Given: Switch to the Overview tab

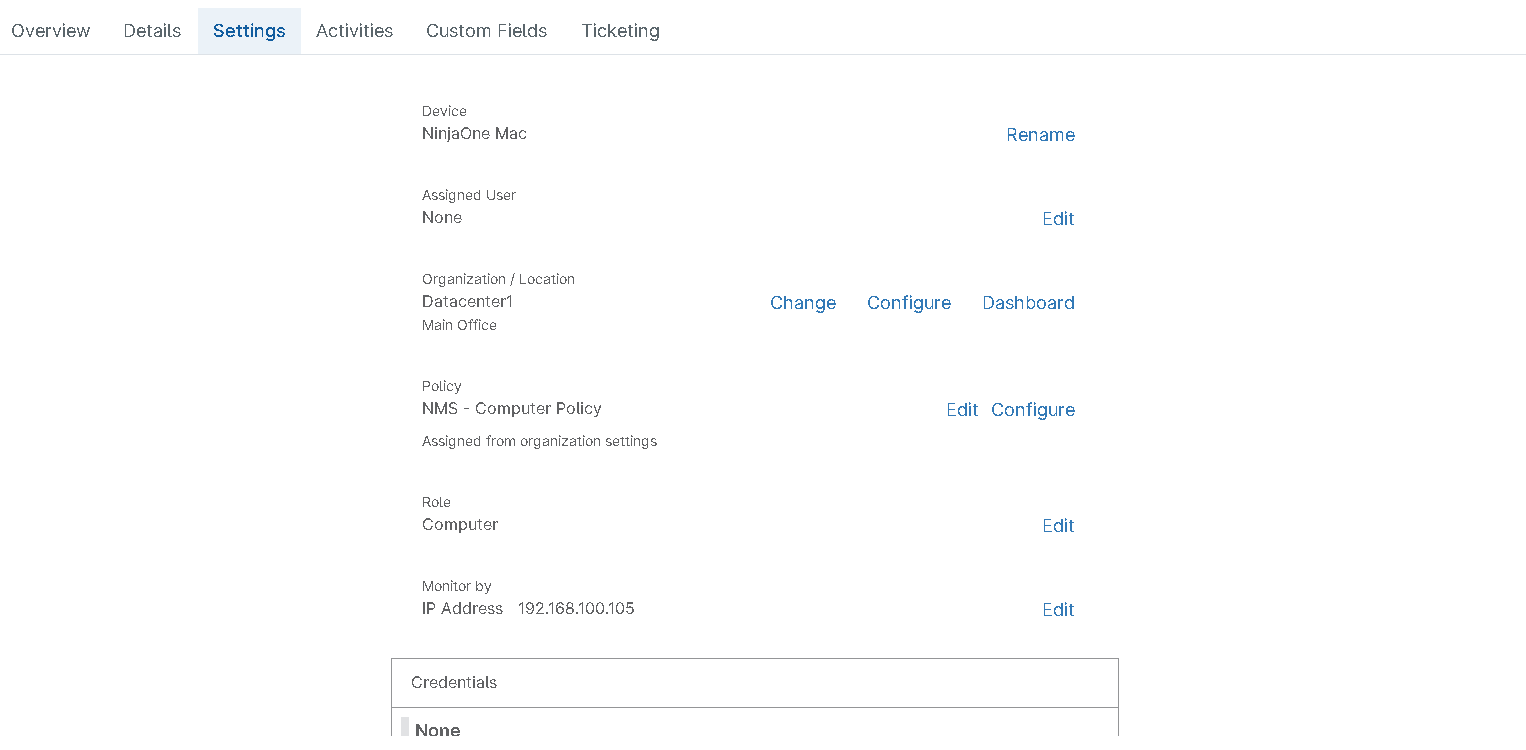Looking at the screenshot, I should point(50,30).
